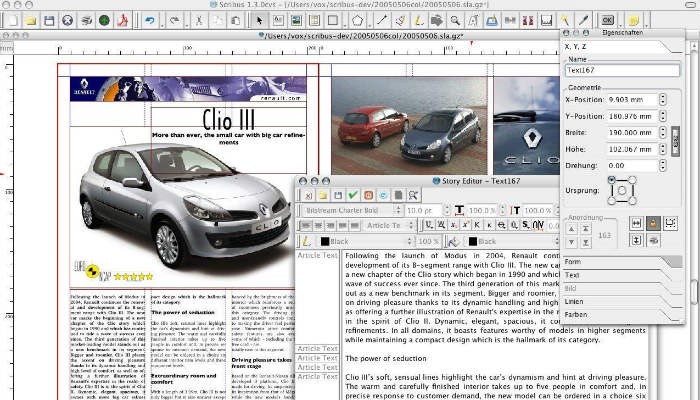Save the document using the main toolbar floppy icon

coord(49,21)
